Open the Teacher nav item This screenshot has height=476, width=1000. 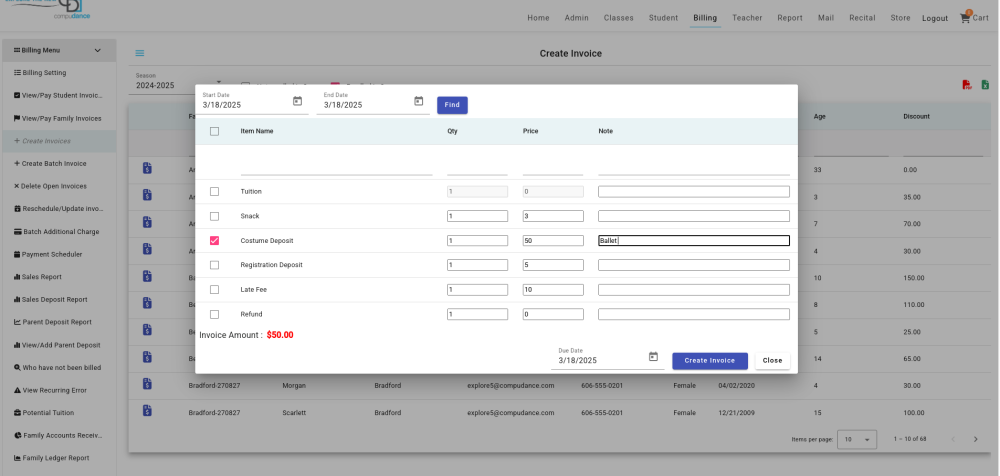tap(747, 18)
